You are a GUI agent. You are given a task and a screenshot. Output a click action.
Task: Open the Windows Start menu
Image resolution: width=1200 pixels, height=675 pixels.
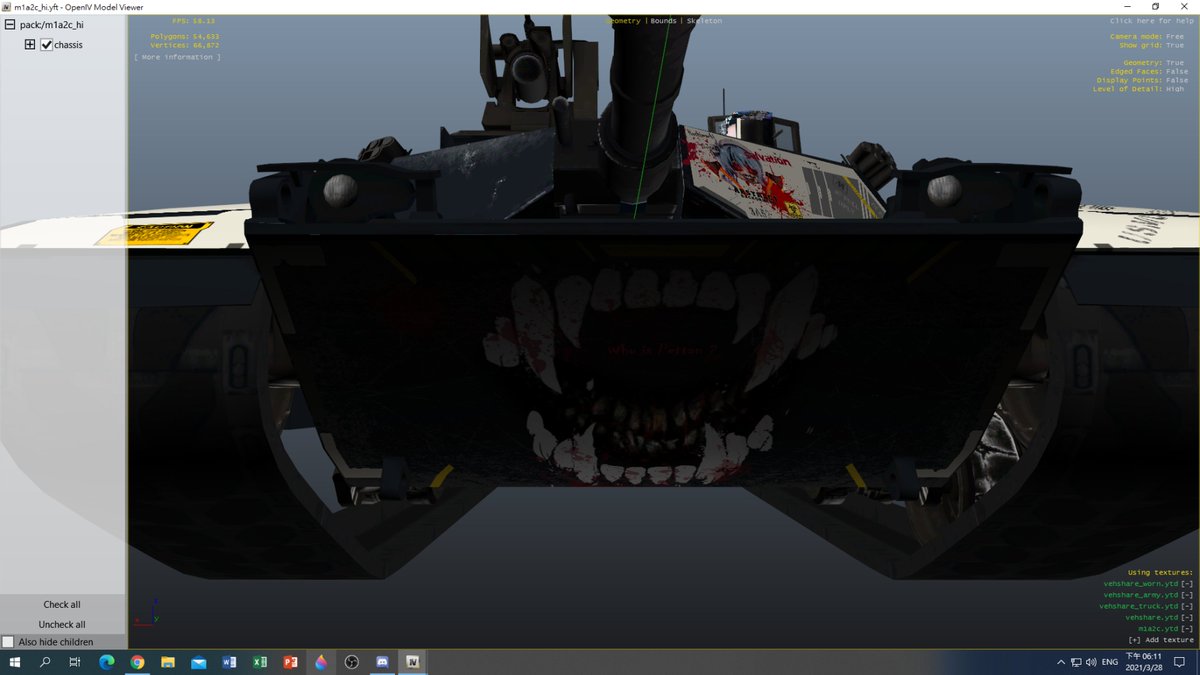[x=16, y=662]
